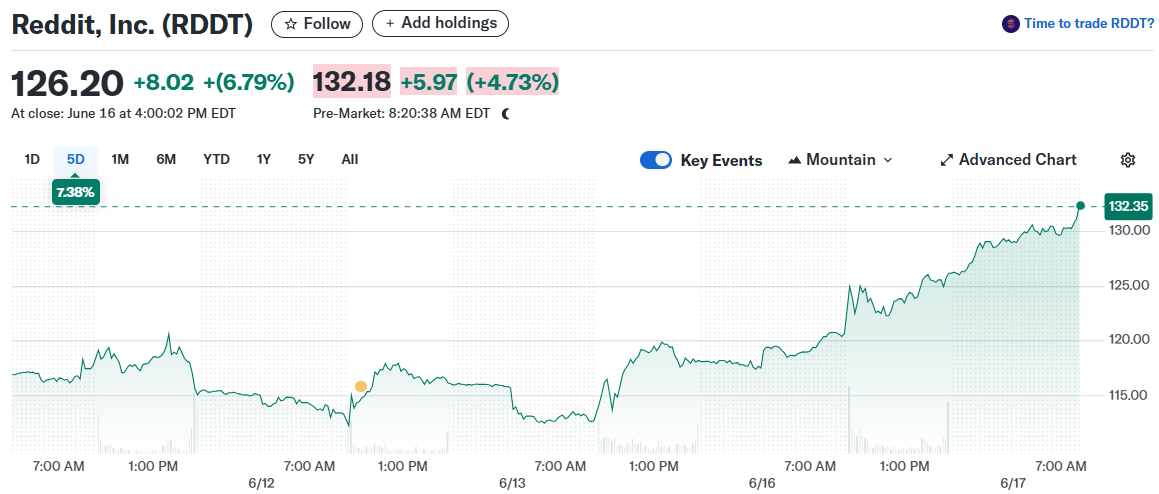Click the orange key event marker
This screenshot has width=1159, height=494.
point(361,386)
